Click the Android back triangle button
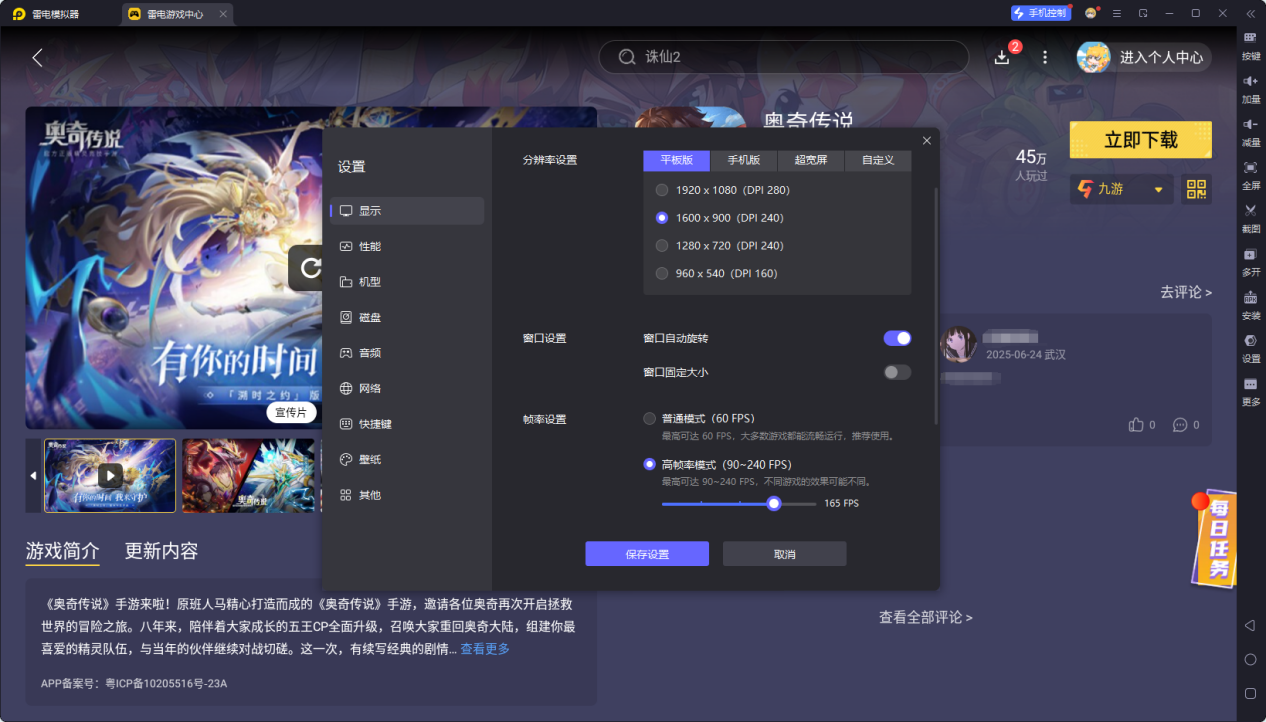 (1250, 625)
